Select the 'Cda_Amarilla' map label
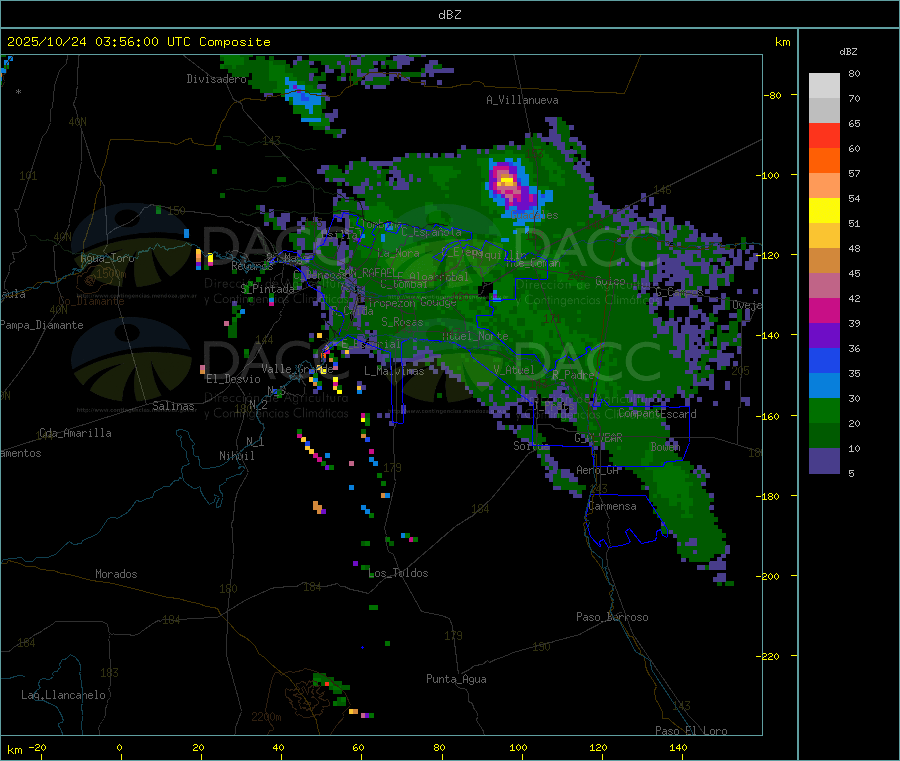This screenshot has height=761, width=900. pyautogui.click(x=75, y=433)
